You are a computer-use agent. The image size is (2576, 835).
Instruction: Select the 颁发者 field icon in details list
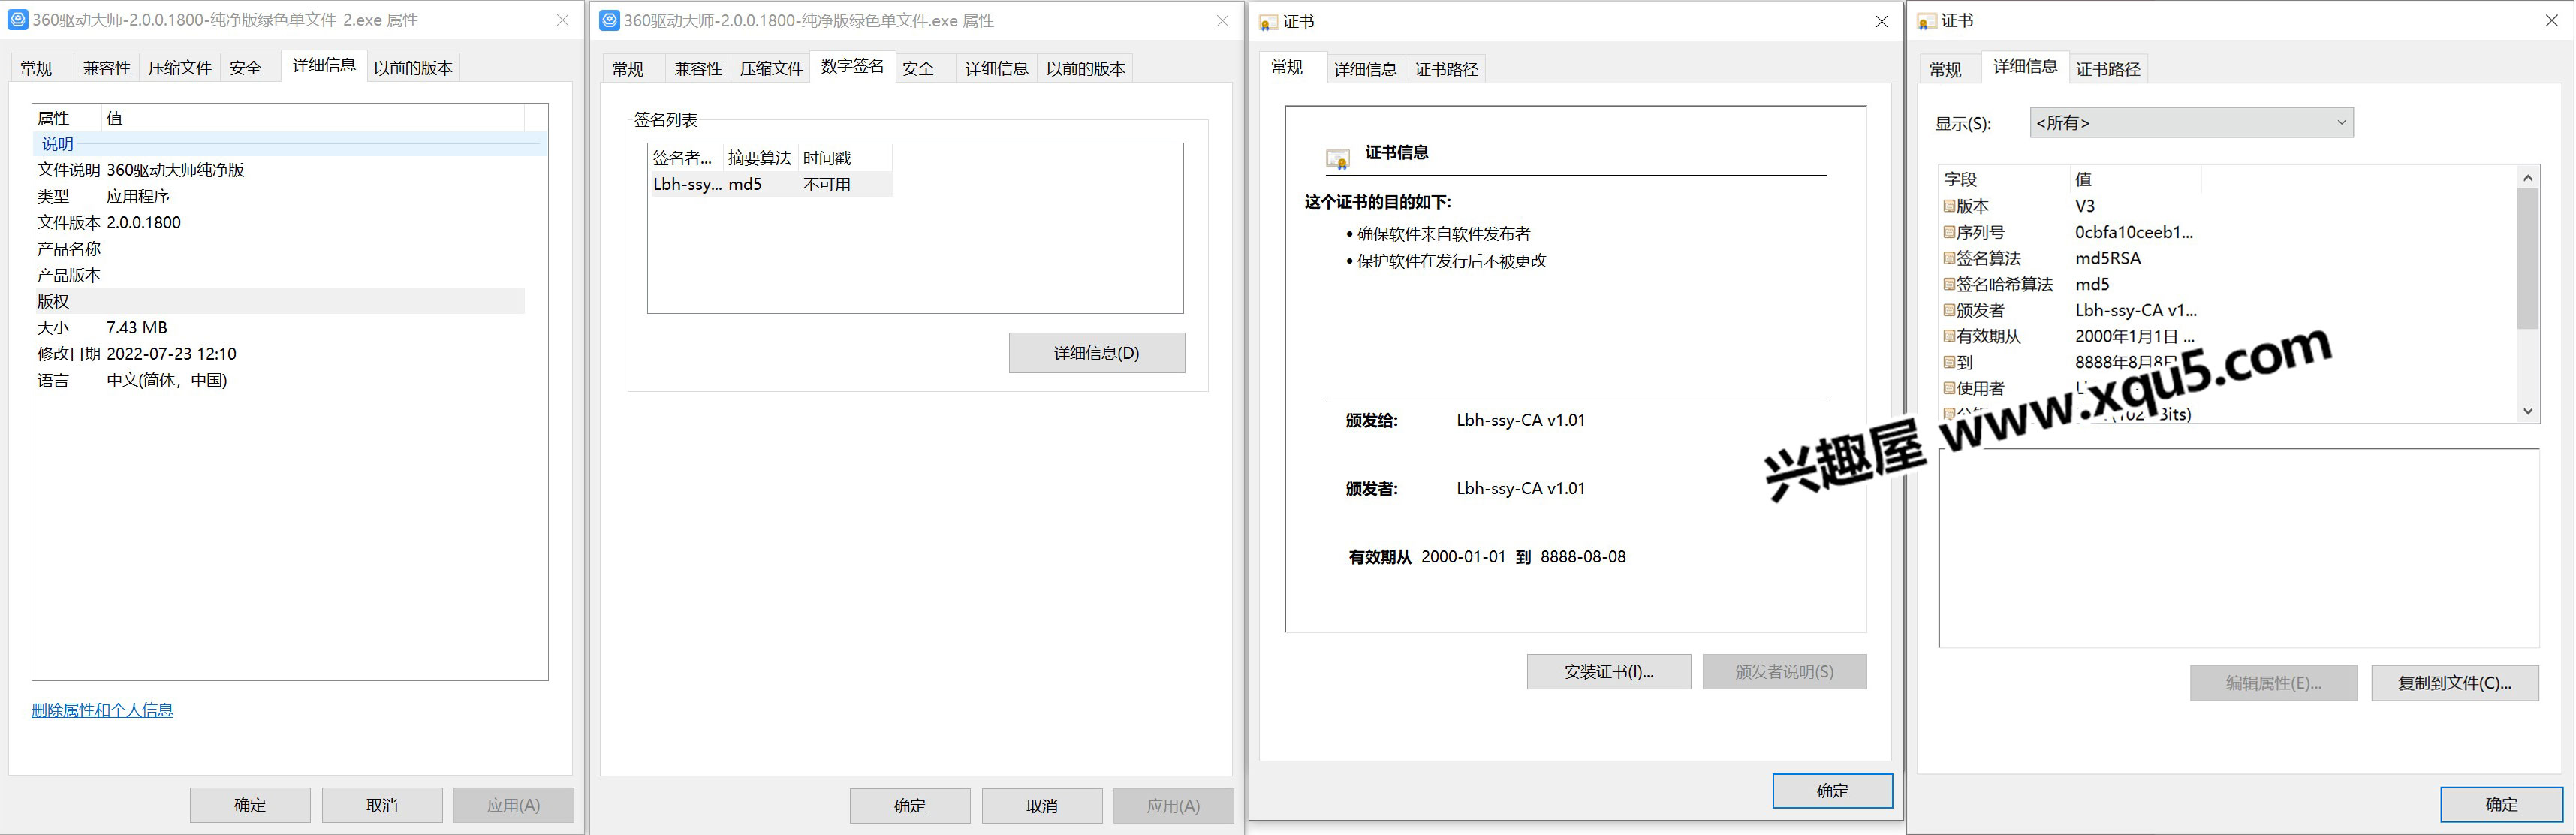1949,310
